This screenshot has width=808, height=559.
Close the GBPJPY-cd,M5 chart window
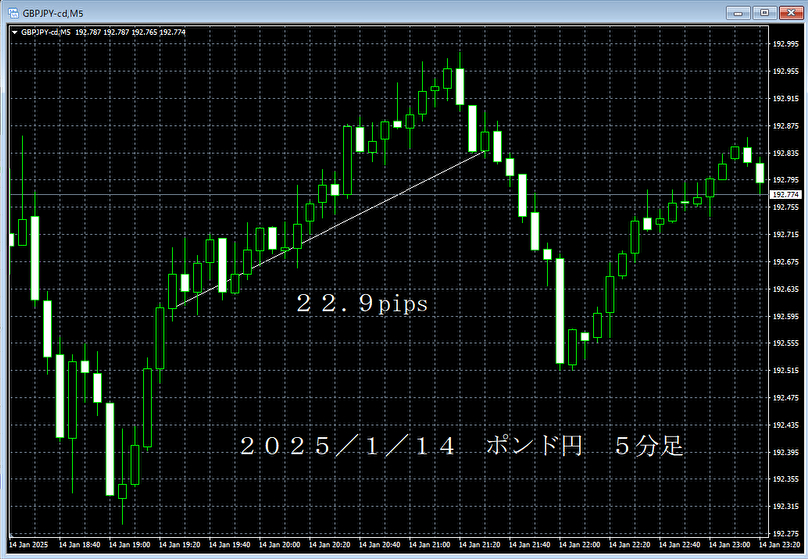[792, 13]
